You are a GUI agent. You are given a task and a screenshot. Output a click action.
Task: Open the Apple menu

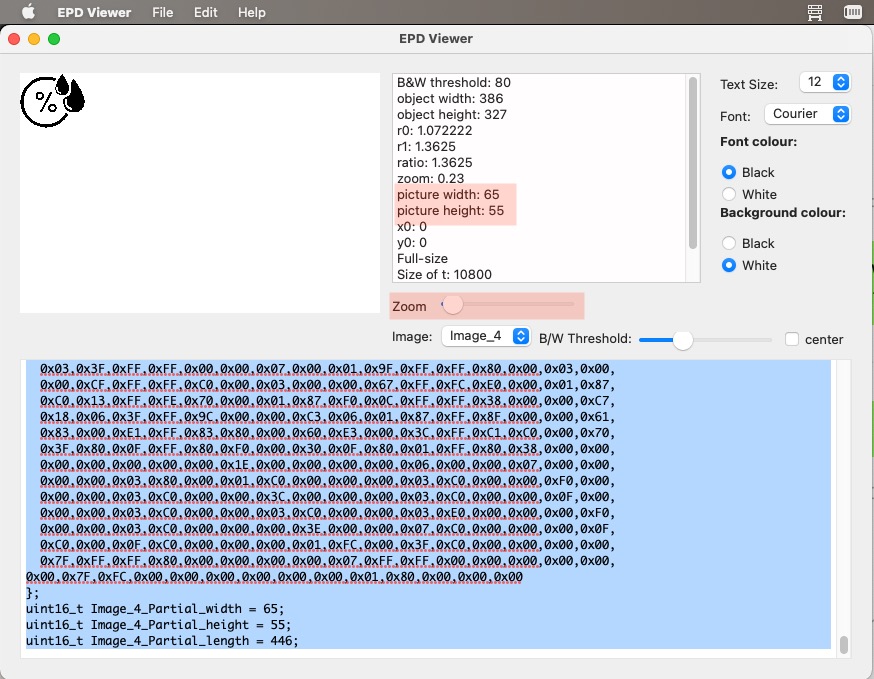tap(28, 12)
